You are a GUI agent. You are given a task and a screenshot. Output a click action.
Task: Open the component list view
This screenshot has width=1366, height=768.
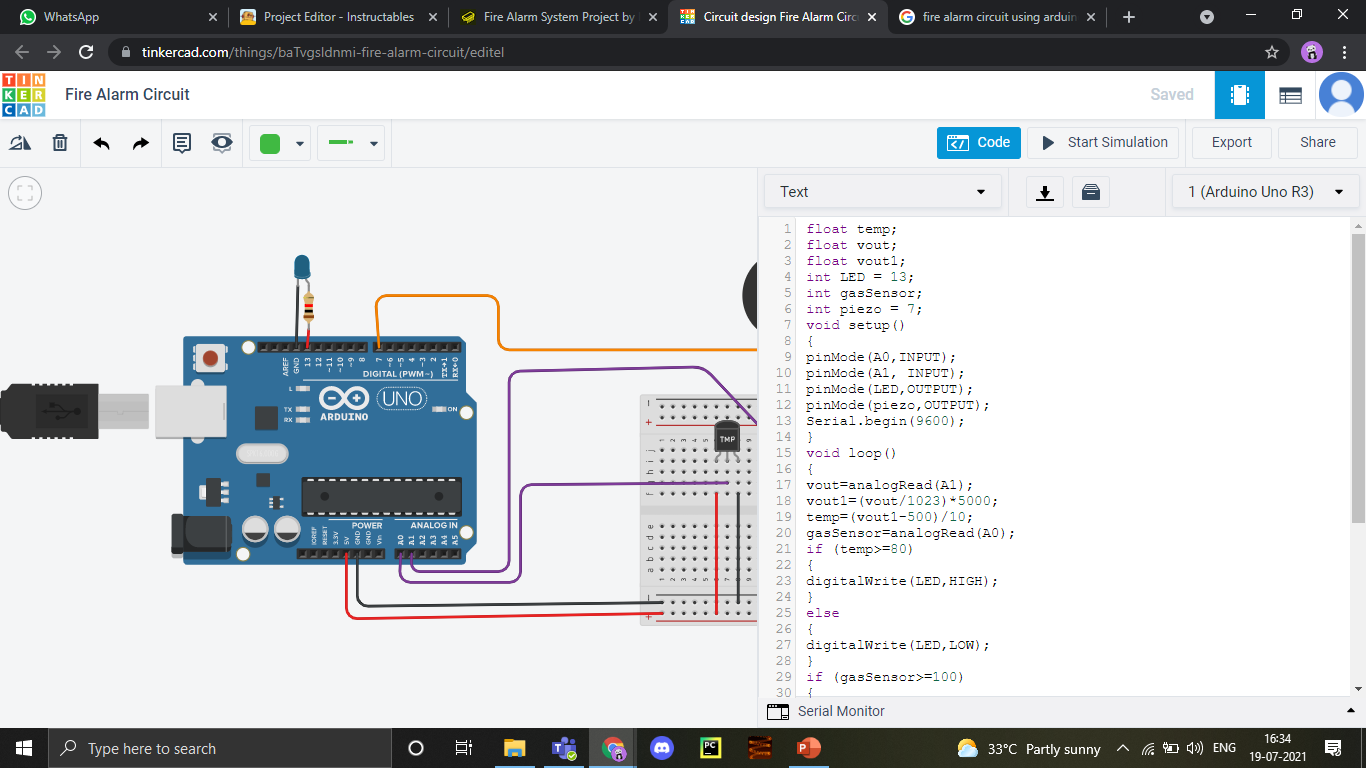coord(1291,95)
